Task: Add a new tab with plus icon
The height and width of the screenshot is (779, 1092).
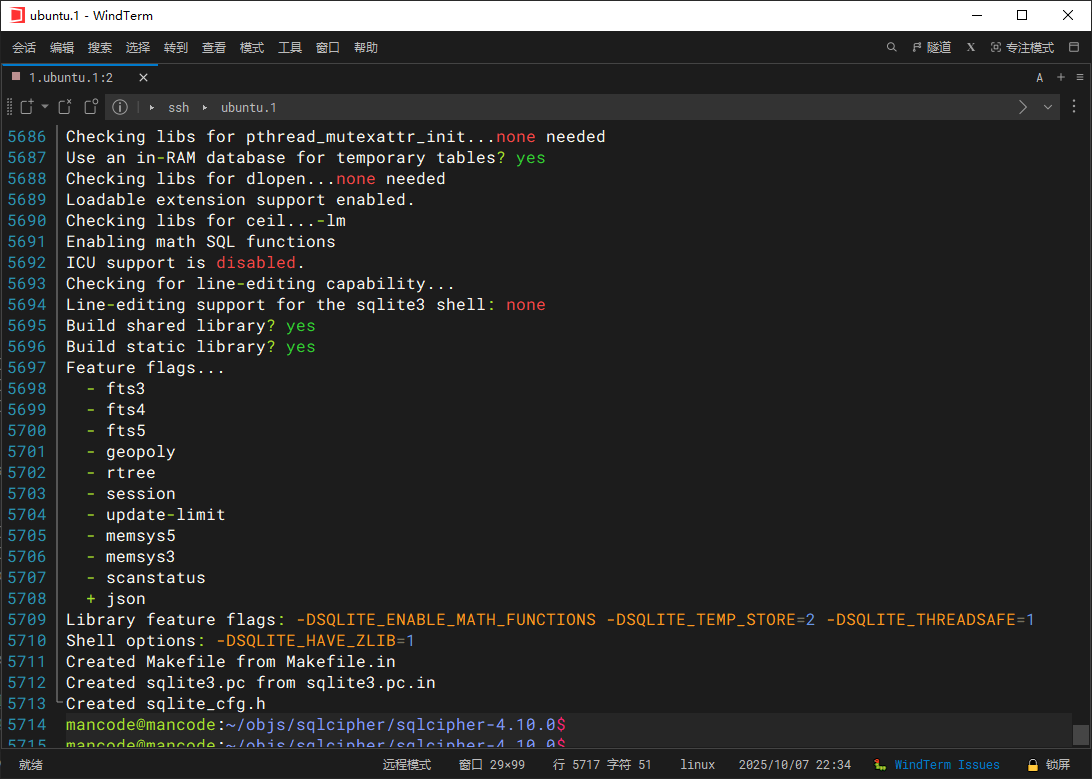Action: point(1060,77)
